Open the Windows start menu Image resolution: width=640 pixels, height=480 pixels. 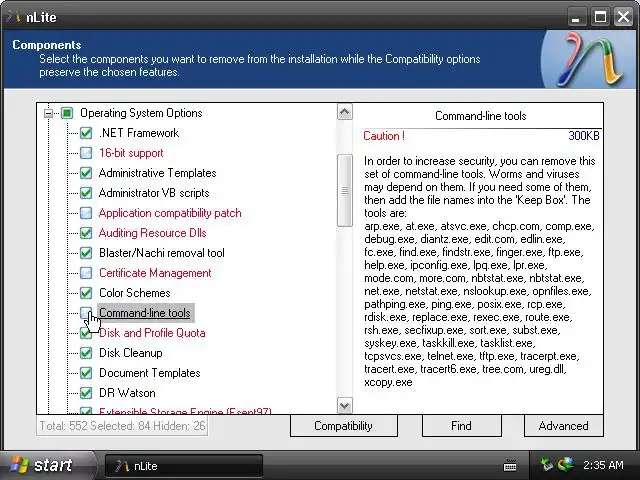coord(45,466)
